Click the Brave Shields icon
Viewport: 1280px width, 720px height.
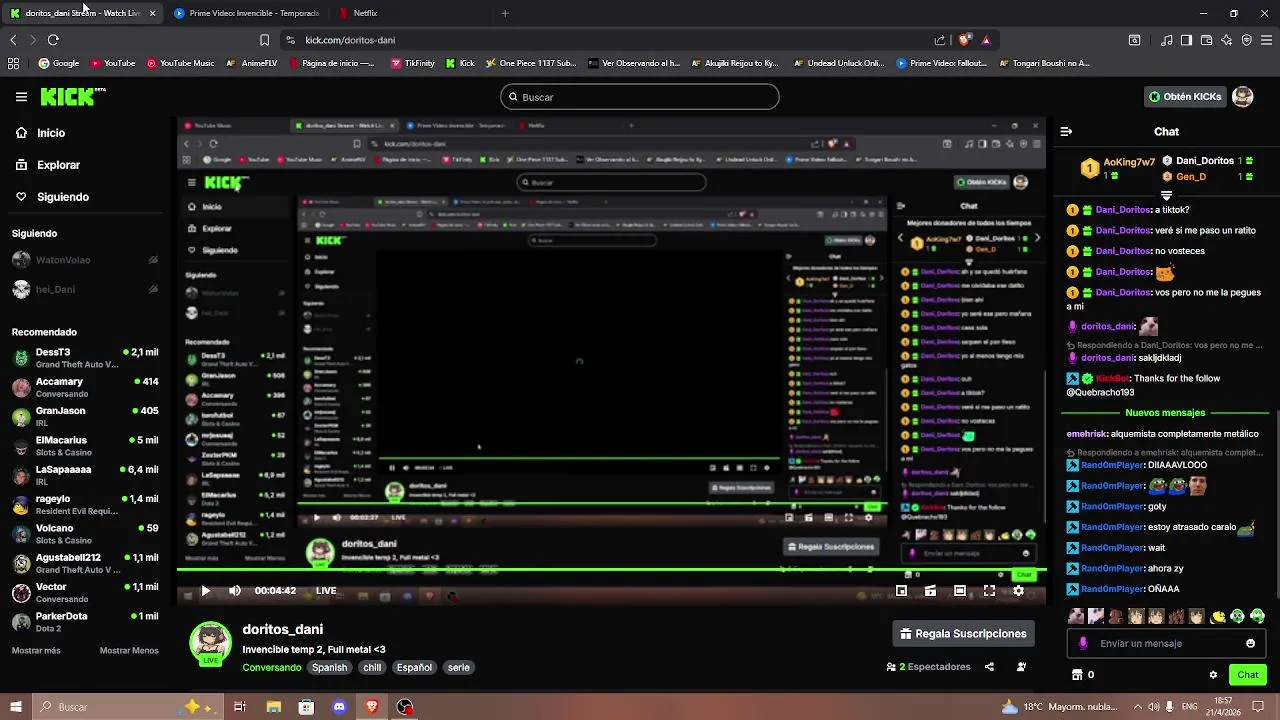(964, 40)
